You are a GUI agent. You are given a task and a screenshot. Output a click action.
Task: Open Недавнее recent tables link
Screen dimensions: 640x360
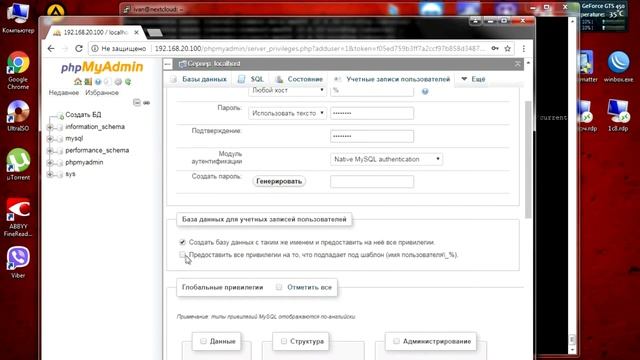[64, 93]
